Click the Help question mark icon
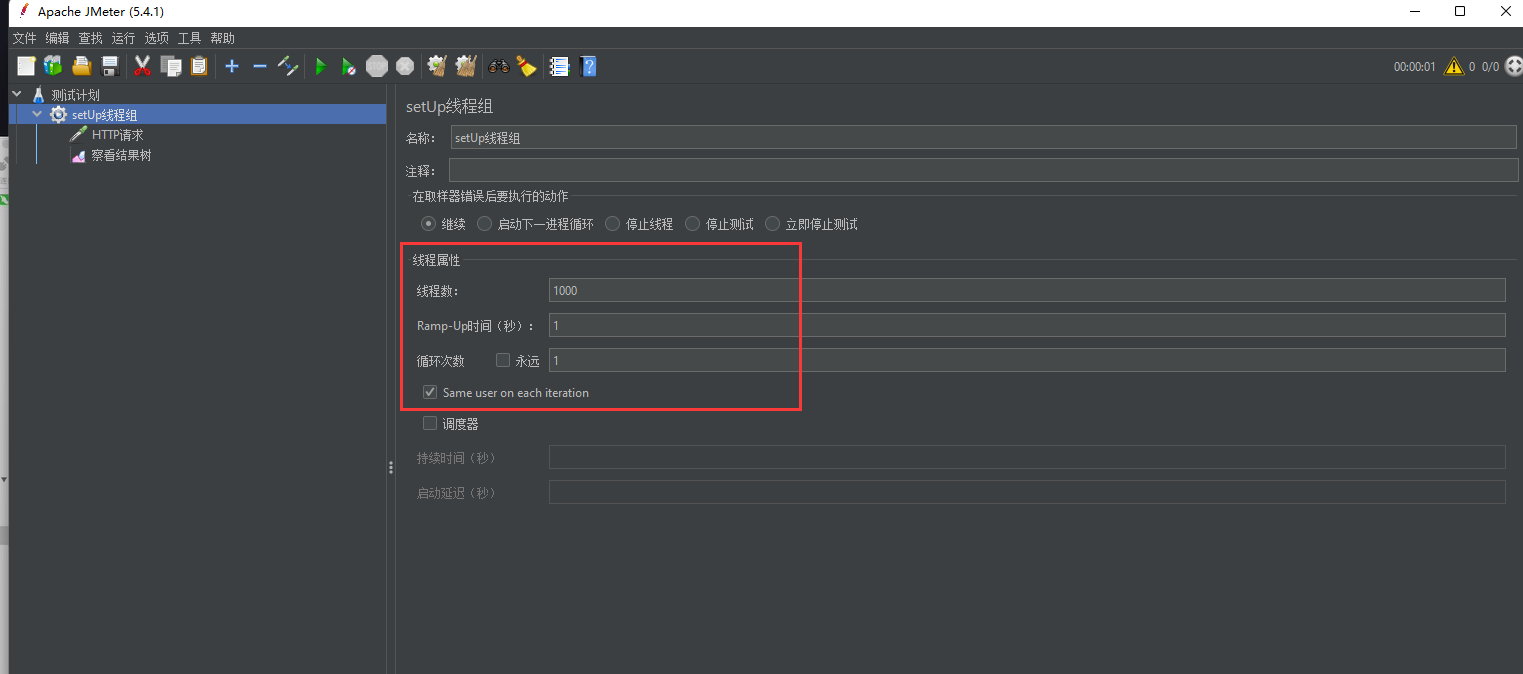The image size is (1523, 674). coord(589,66)
